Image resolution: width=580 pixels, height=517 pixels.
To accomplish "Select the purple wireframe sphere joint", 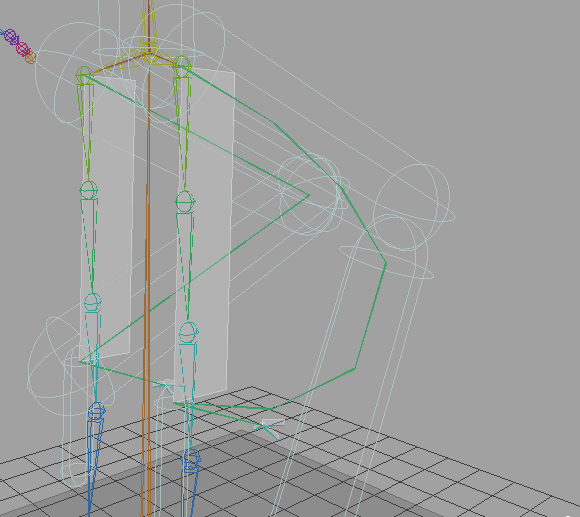I will tap(11, 36).
